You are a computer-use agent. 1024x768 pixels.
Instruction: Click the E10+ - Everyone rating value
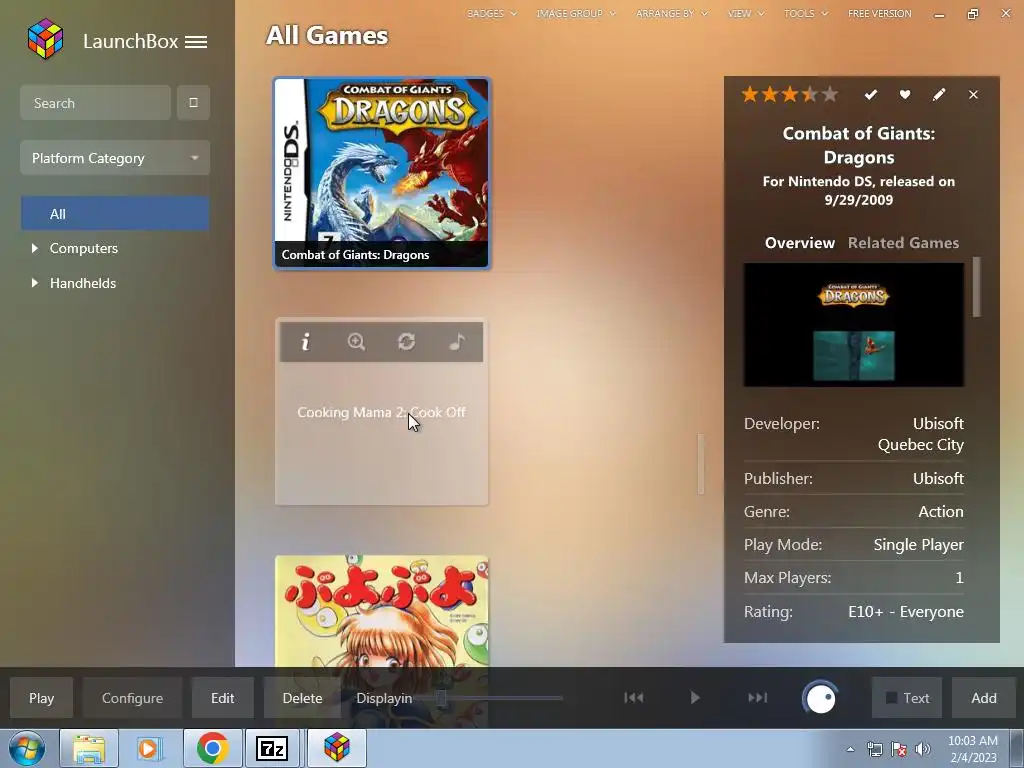click(x=906, y=611)
